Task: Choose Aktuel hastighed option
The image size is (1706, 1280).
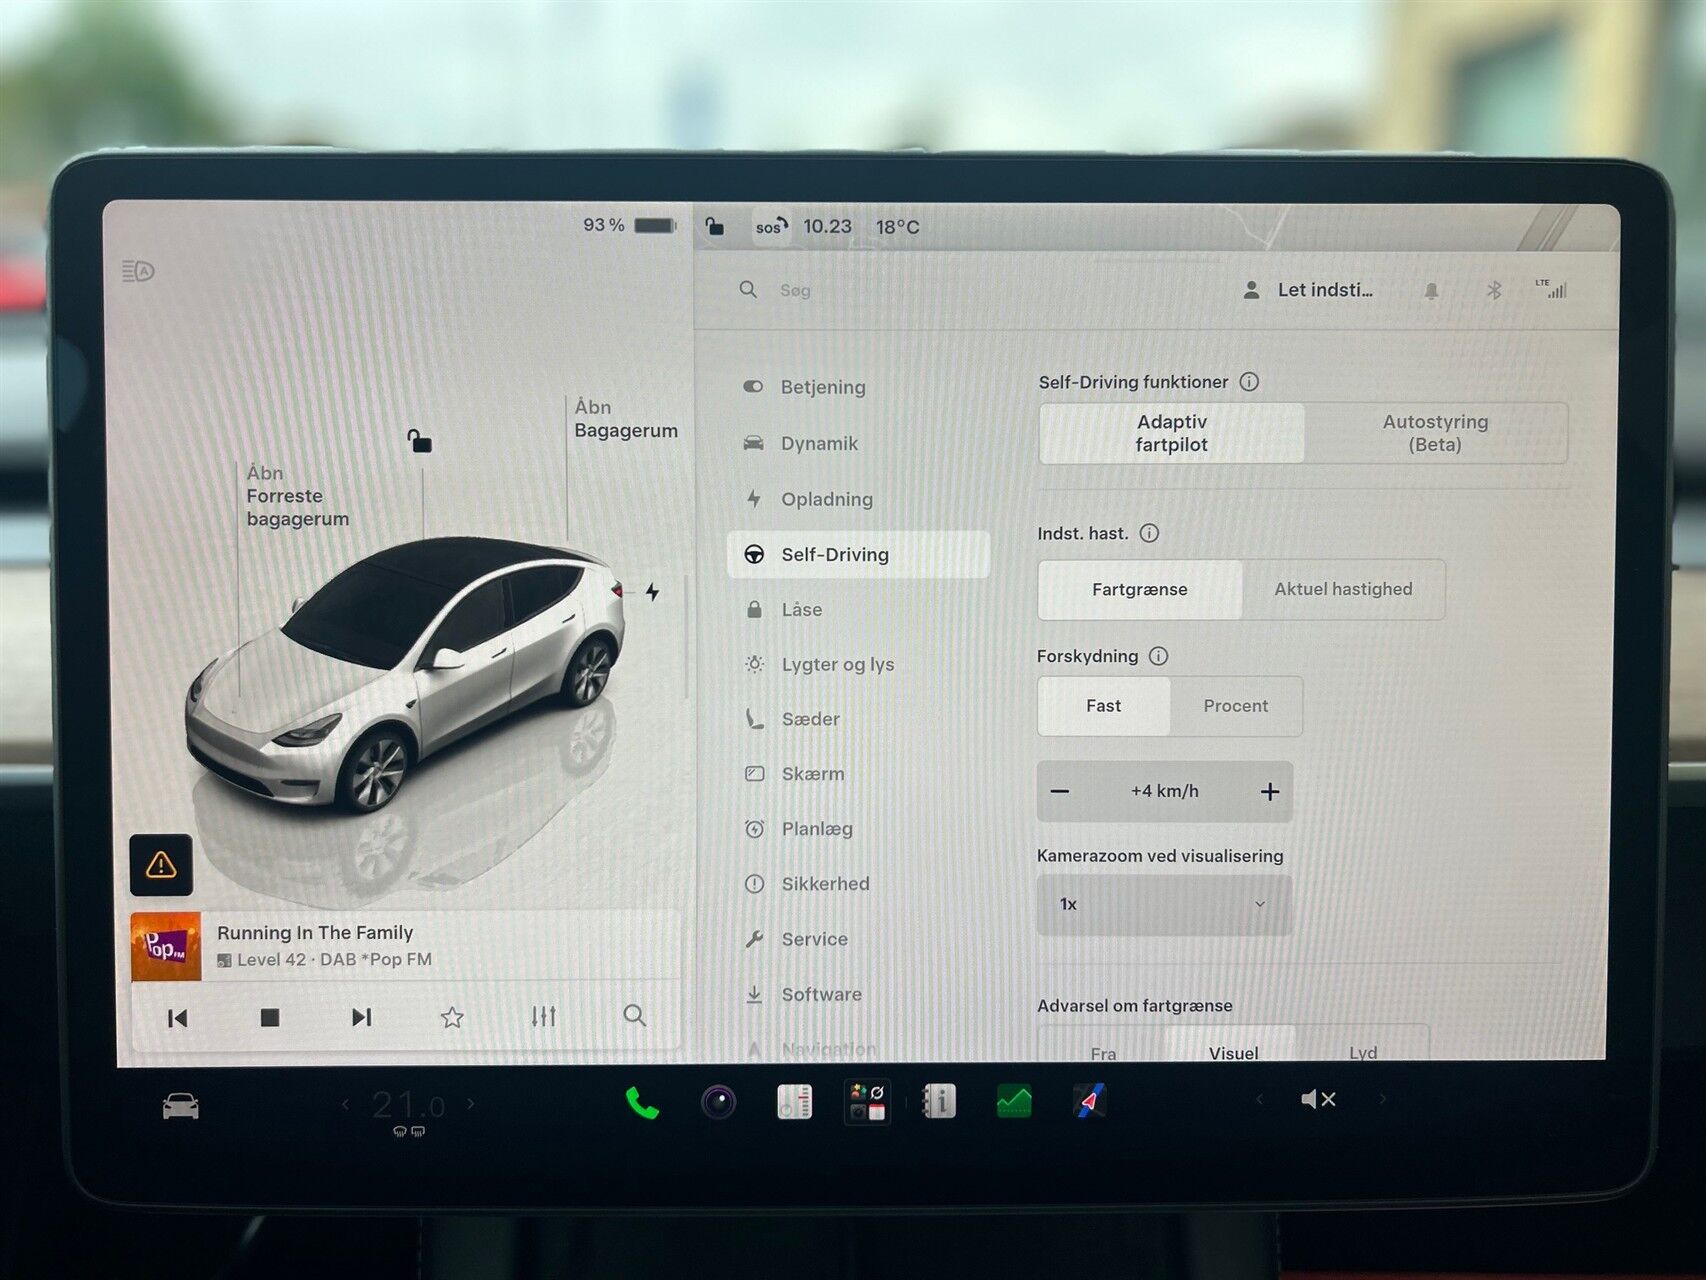Action: pos(1343,589)
